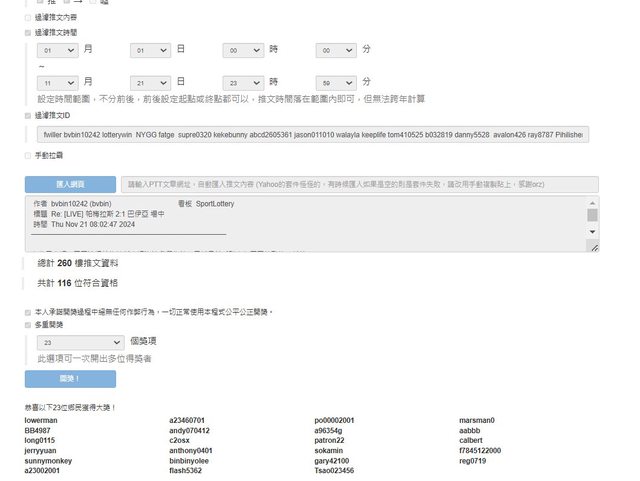Open the end hour dropdown showing 23
The width and height of the screenshot is (640, 481).
(243, 82)
